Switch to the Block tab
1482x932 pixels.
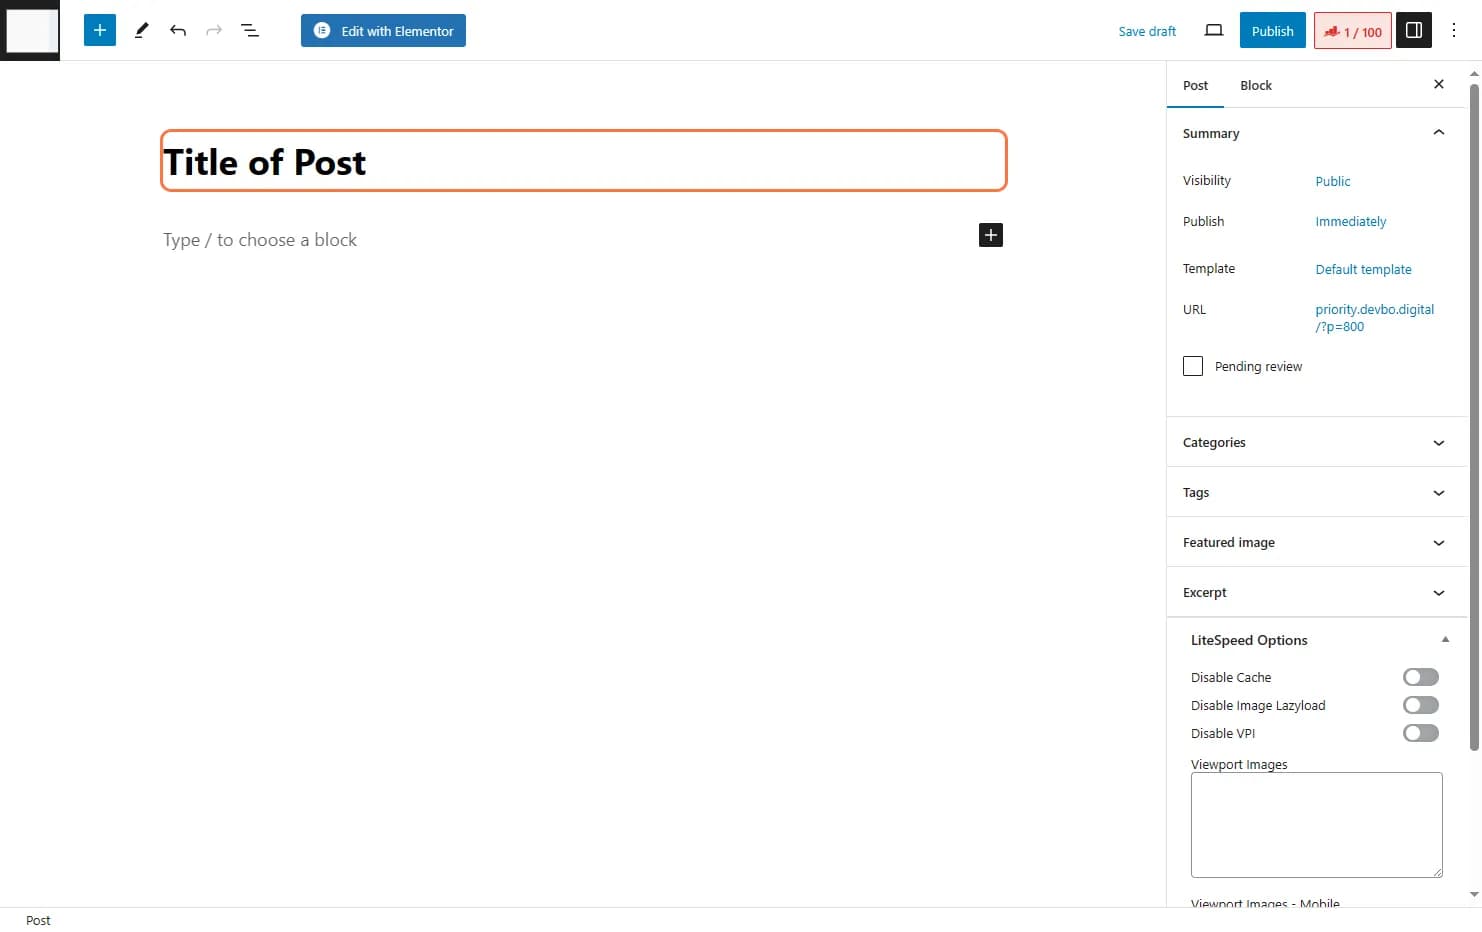[1256, 85]
